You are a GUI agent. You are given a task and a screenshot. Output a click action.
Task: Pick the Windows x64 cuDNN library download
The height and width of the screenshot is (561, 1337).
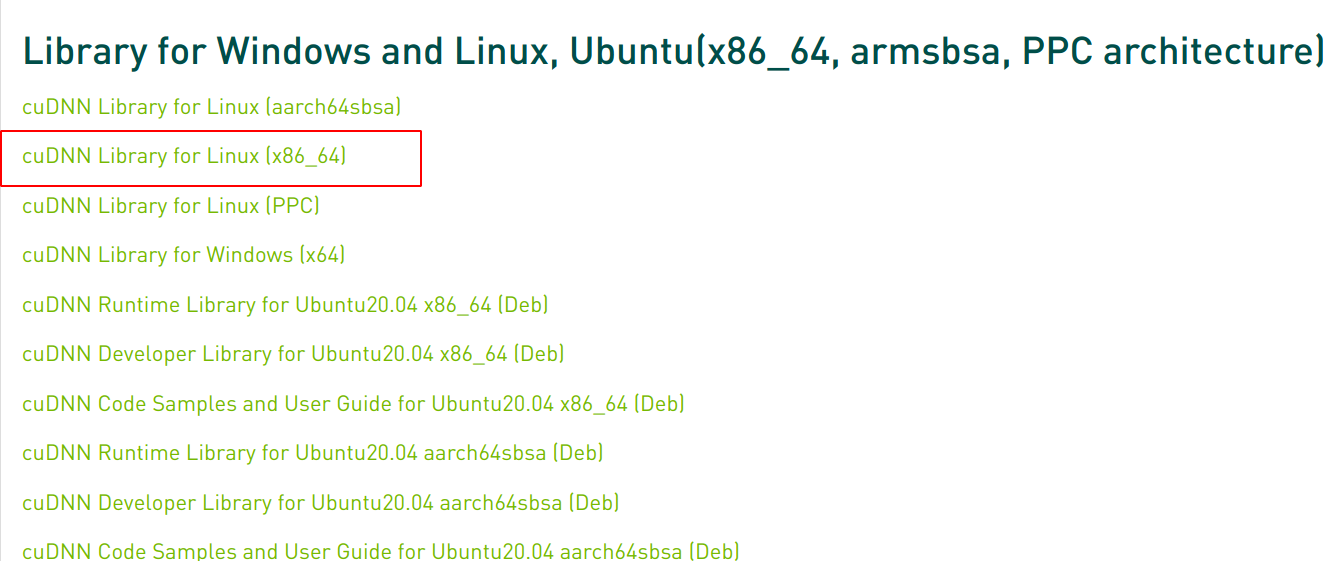coord(183,255)
